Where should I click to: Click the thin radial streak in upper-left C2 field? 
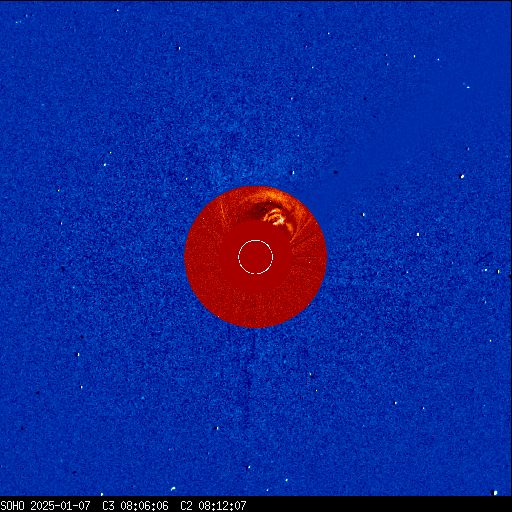point(223,213)
